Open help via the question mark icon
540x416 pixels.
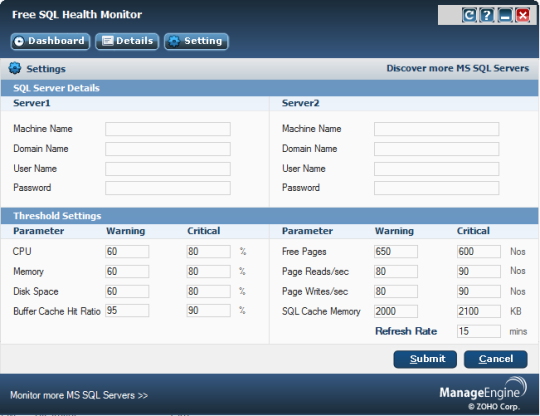(487, 15)
